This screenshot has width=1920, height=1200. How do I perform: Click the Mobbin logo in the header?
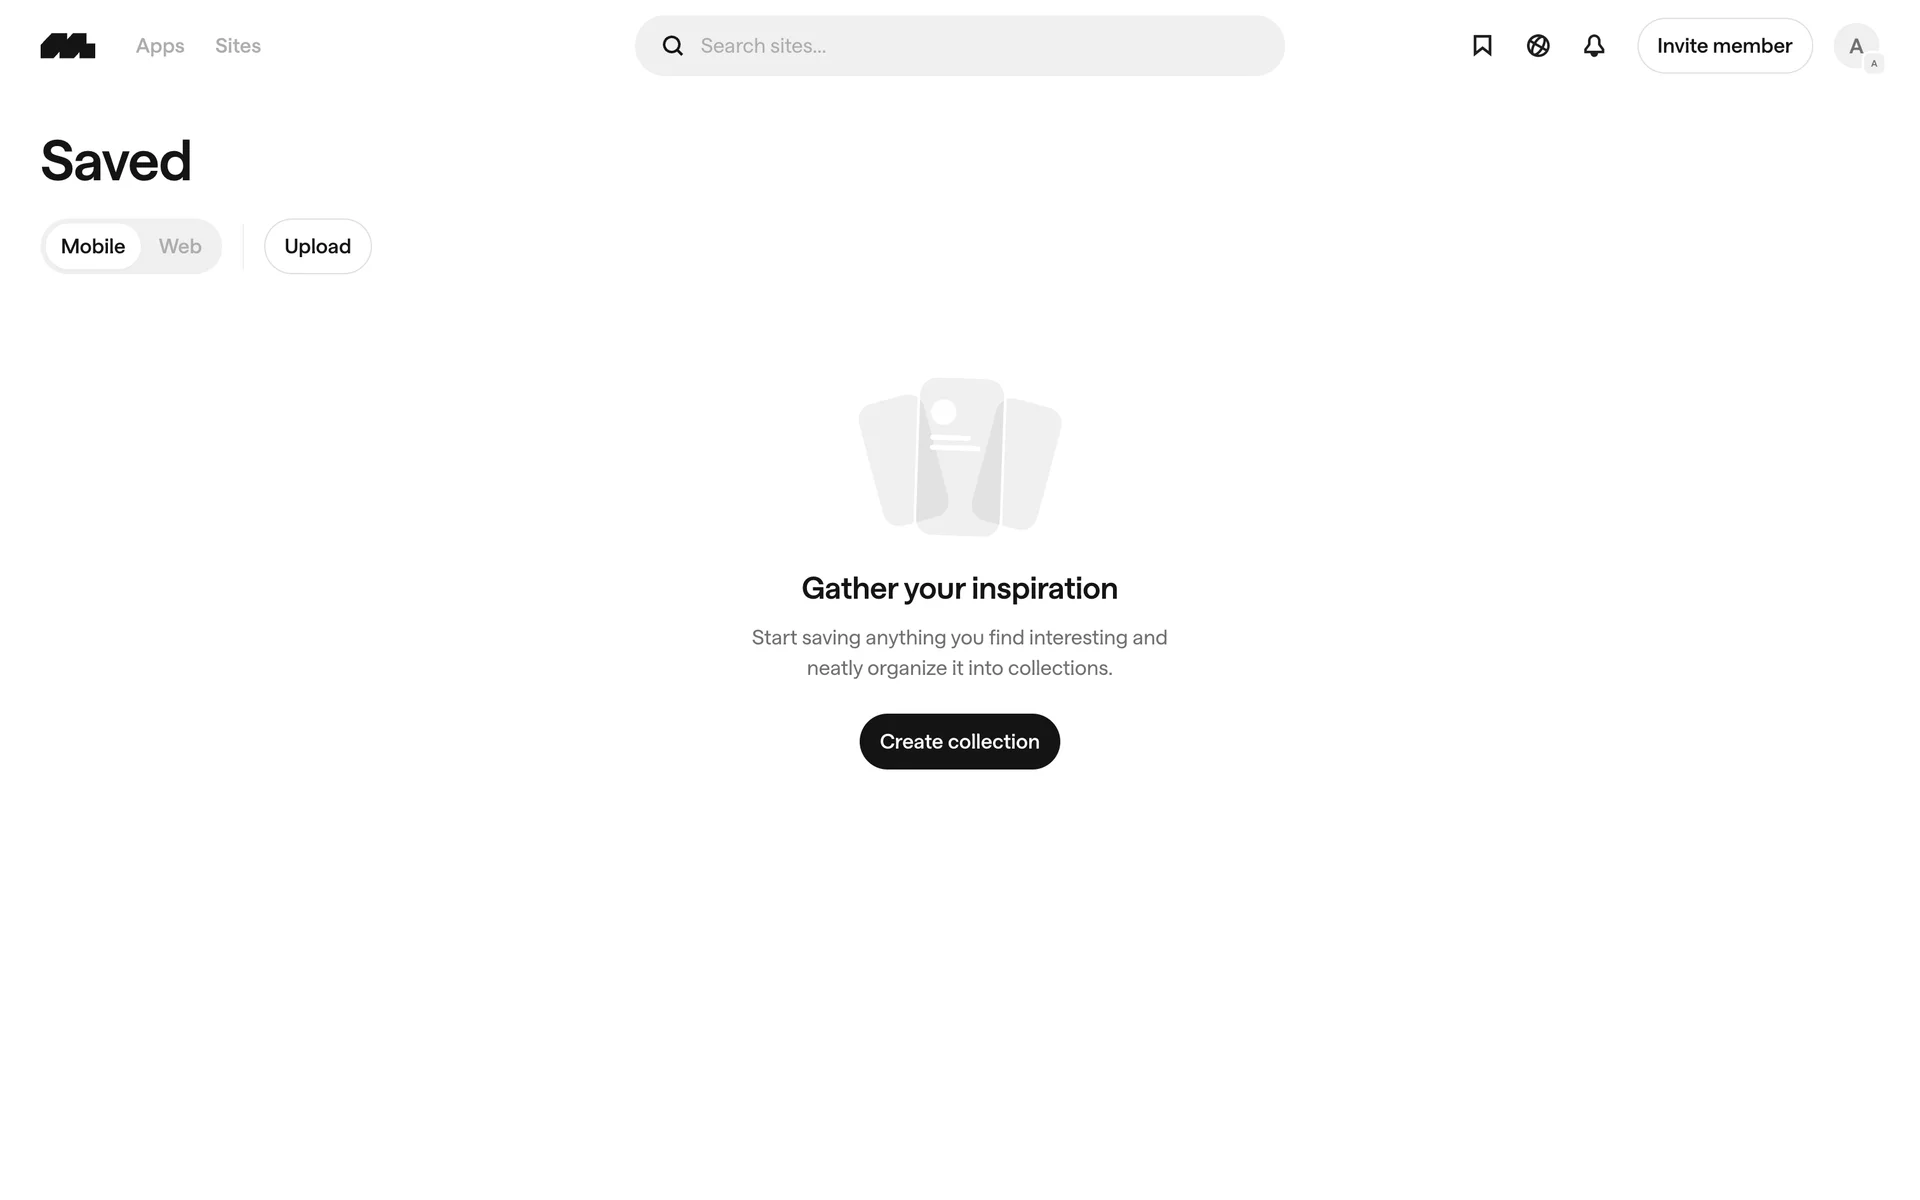pyautogui.click(x=68, y=46)
